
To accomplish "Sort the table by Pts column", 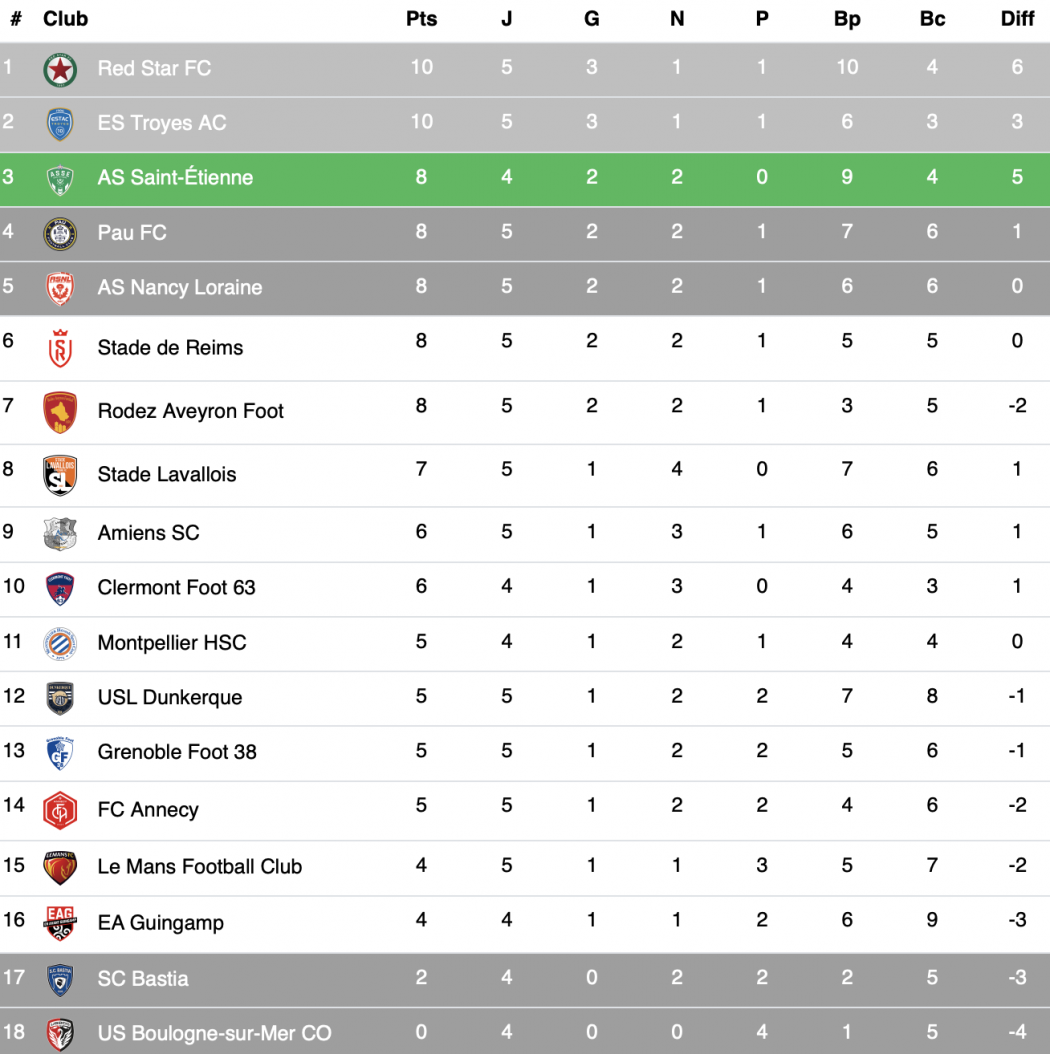I will click(x=421, y=19).
